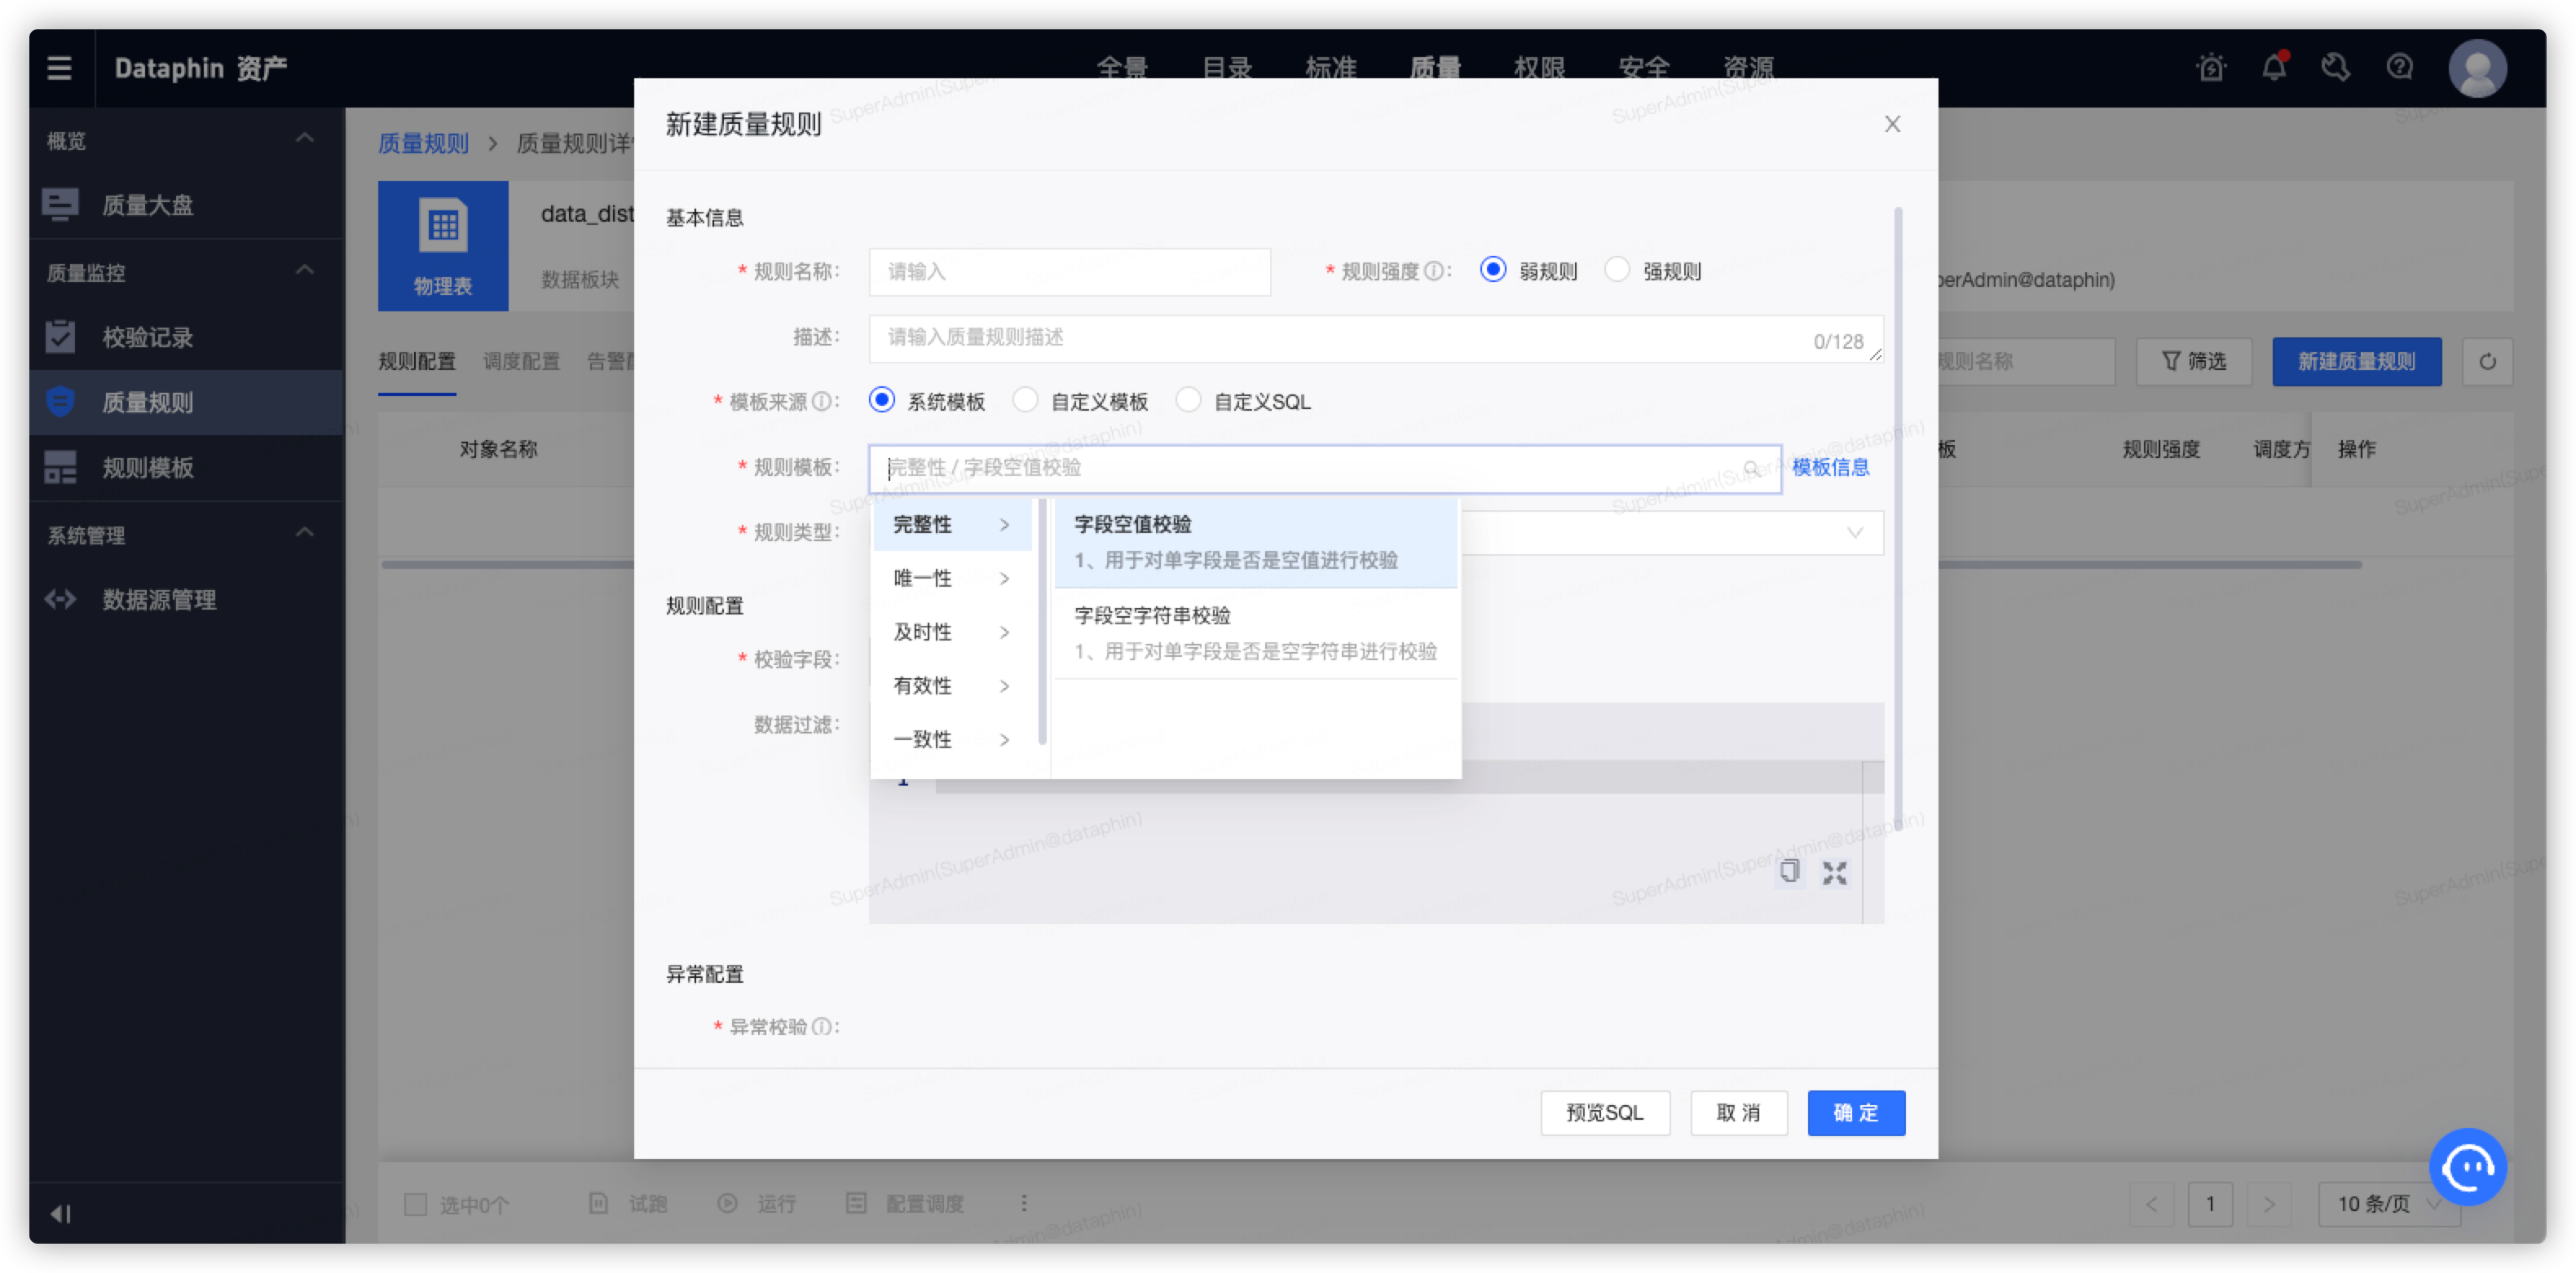Click the 校验记录 checklist icon

(60, 337)
